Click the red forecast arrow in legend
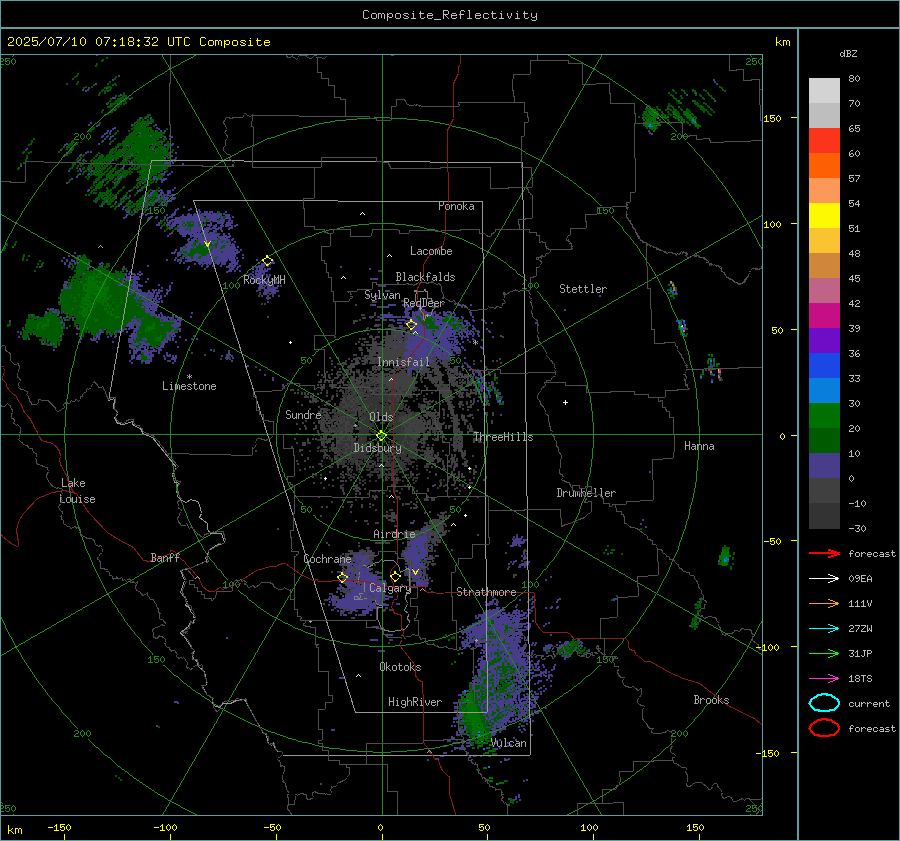 [x=824, y=553]
